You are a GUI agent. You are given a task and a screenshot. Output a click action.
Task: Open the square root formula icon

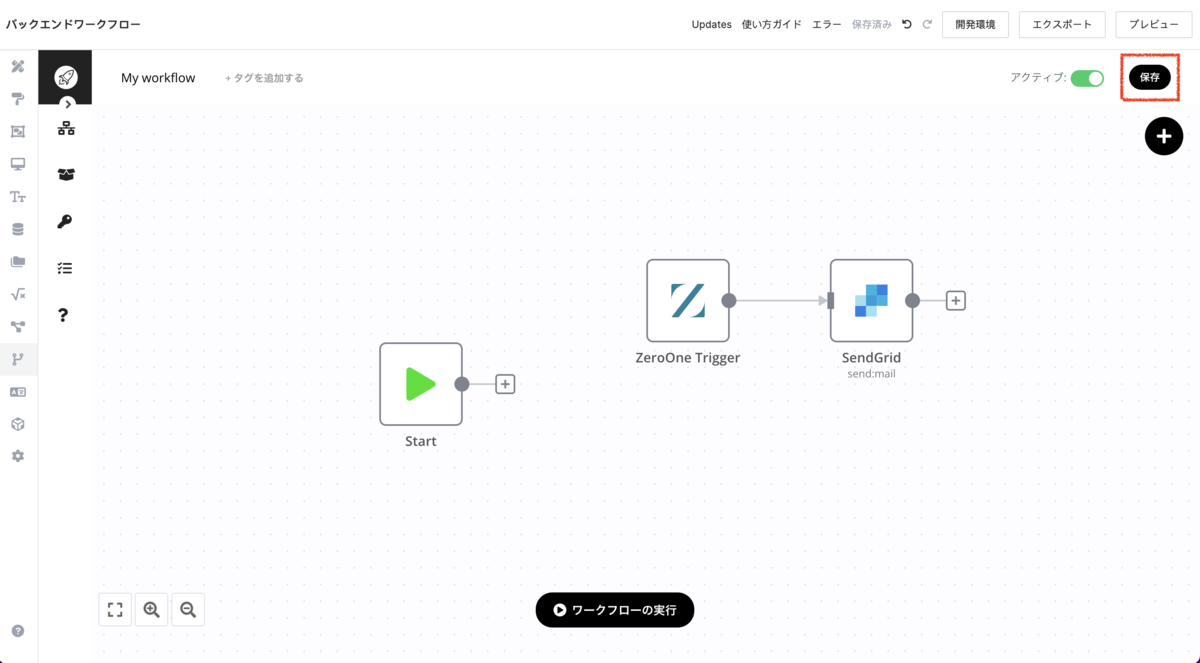point(18,294)
